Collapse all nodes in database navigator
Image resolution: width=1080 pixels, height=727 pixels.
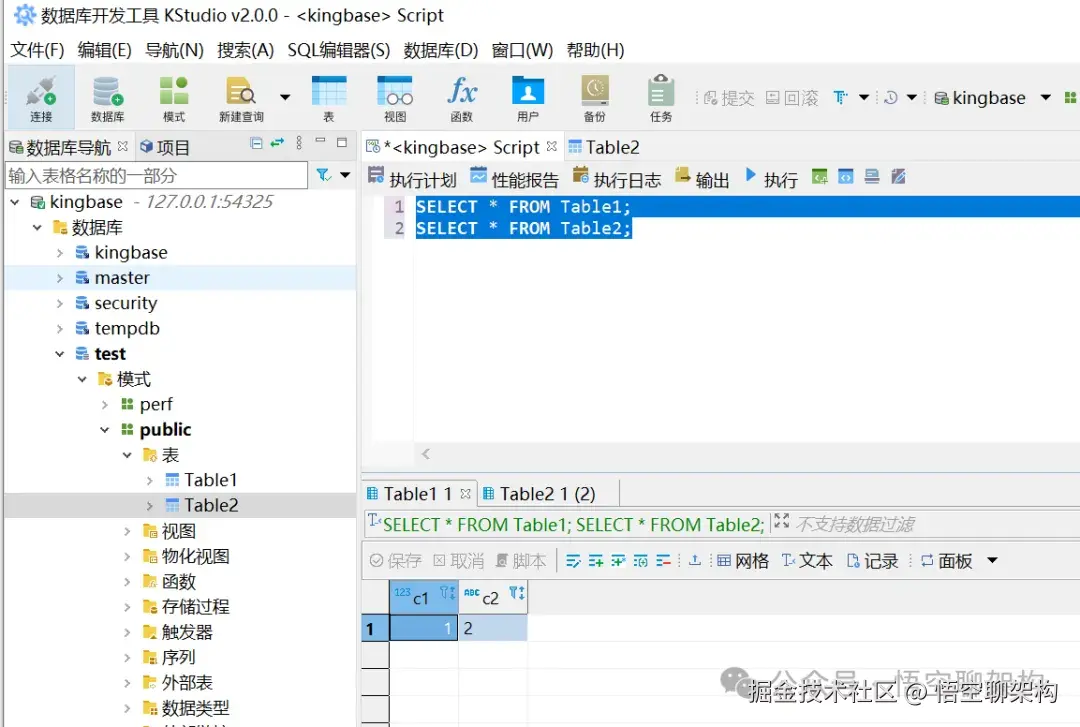point(256,143)
